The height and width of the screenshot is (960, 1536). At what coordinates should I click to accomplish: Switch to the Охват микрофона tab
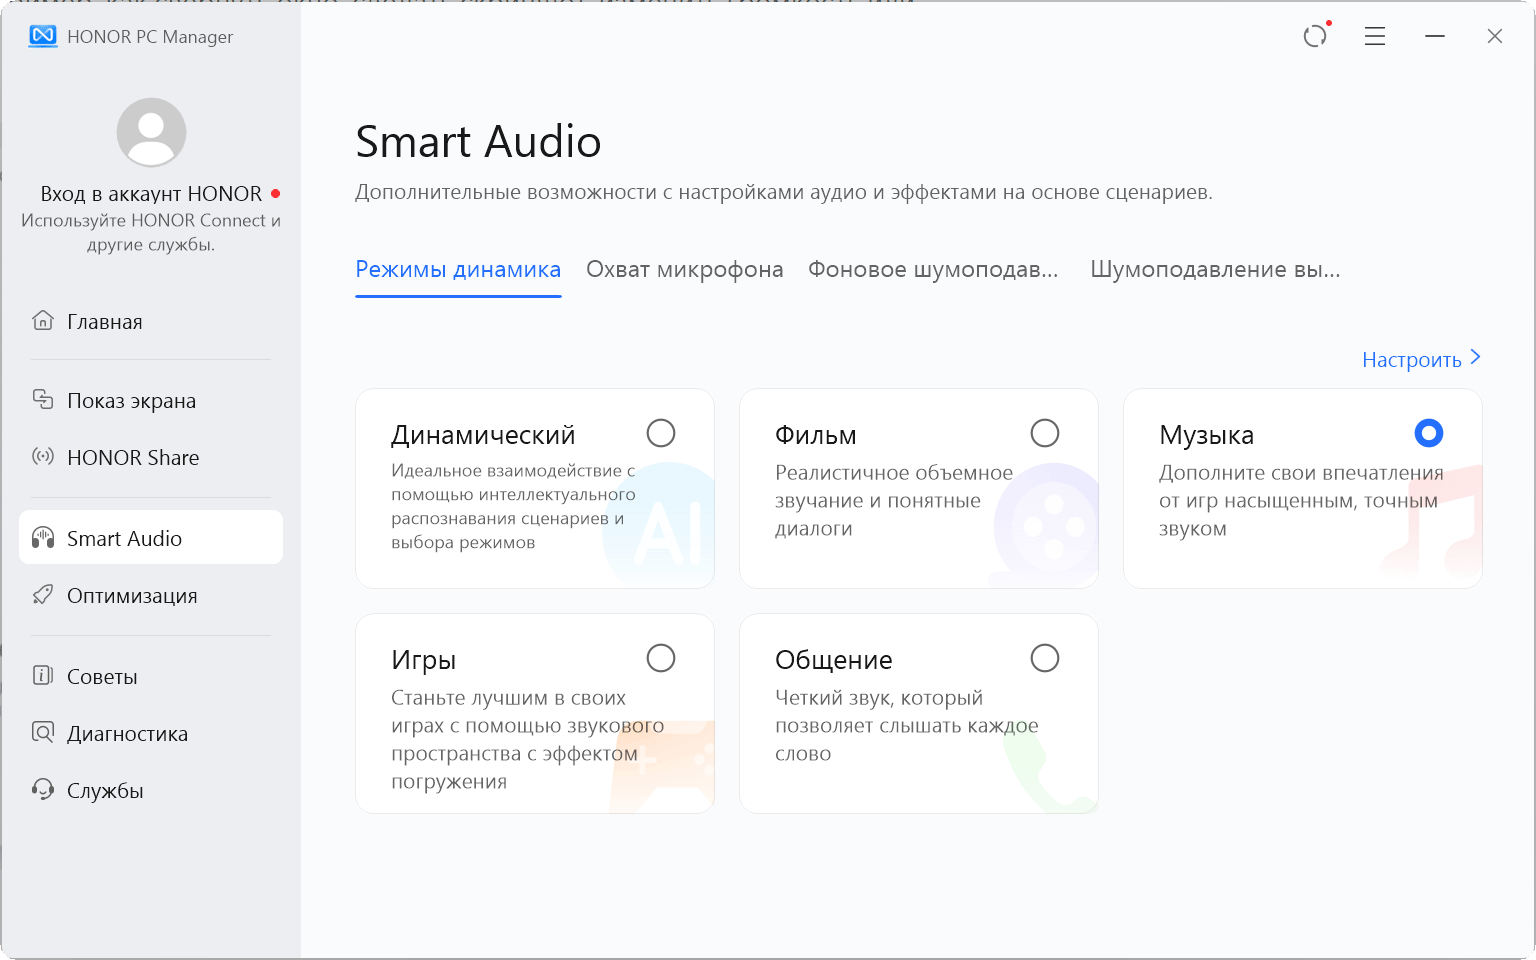[x=685, y=270]
